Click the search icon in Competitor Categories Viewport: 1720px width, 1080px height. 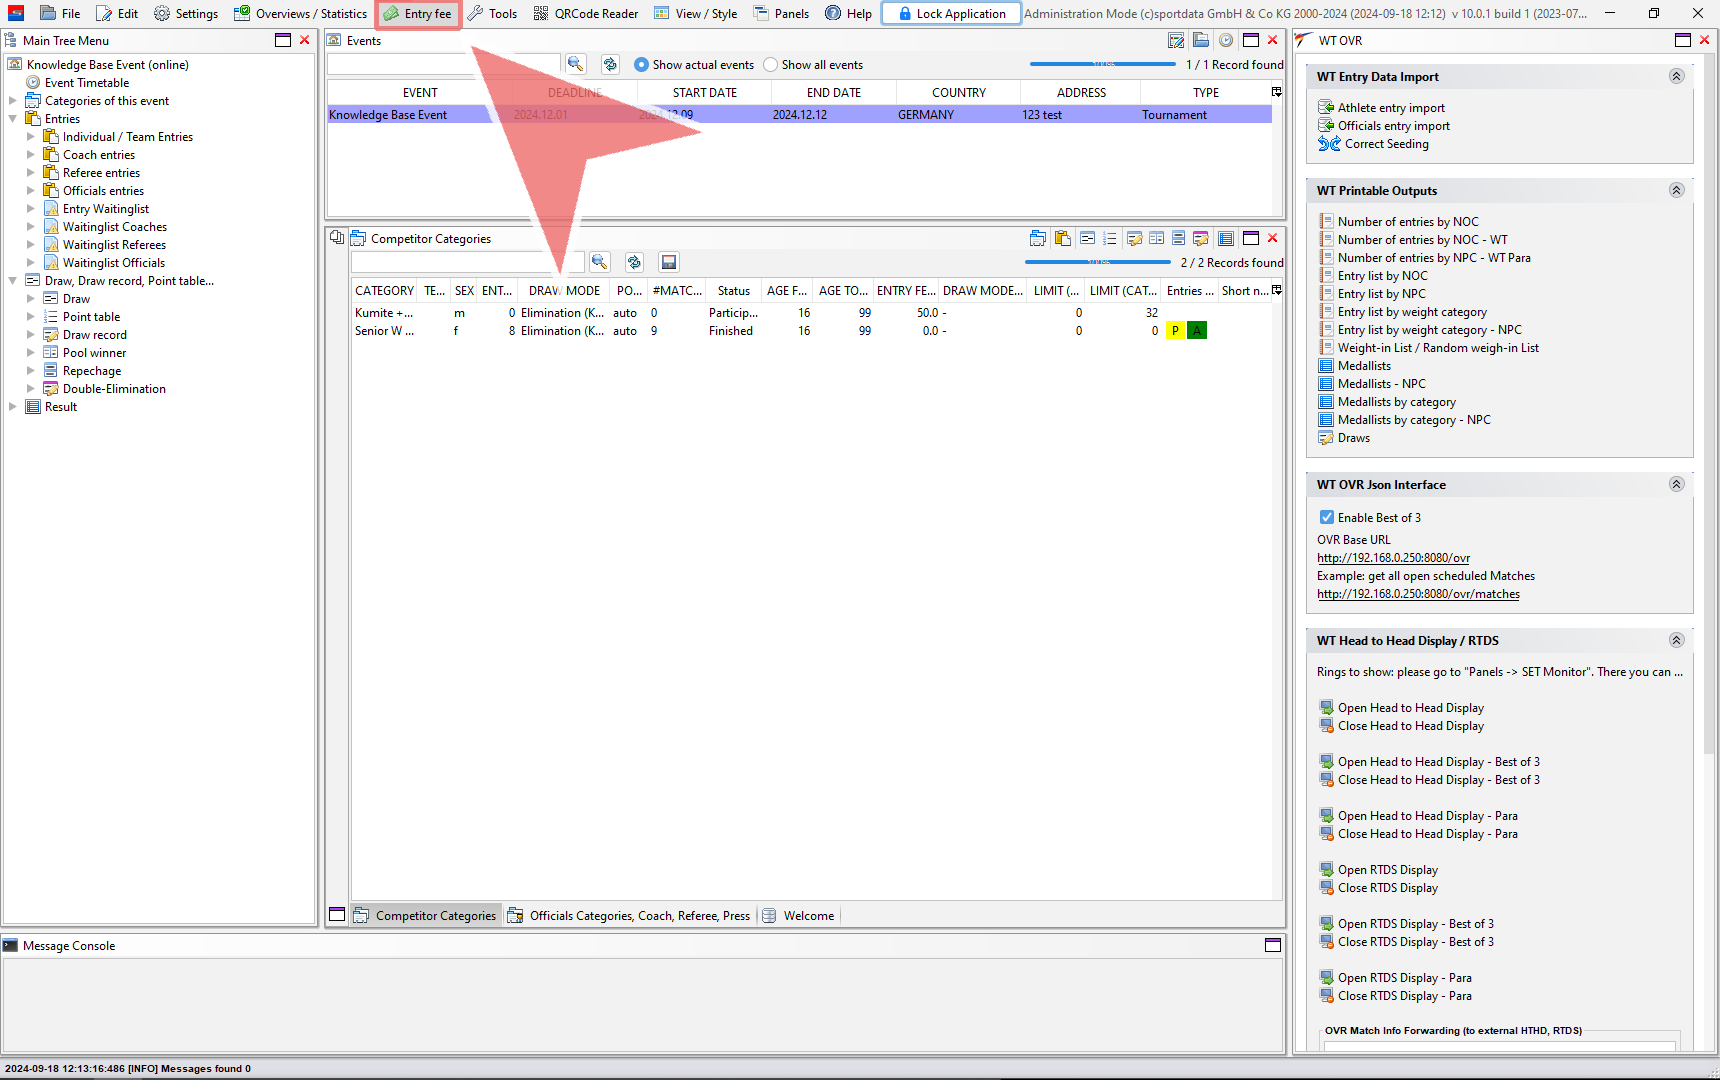[599, 262]
